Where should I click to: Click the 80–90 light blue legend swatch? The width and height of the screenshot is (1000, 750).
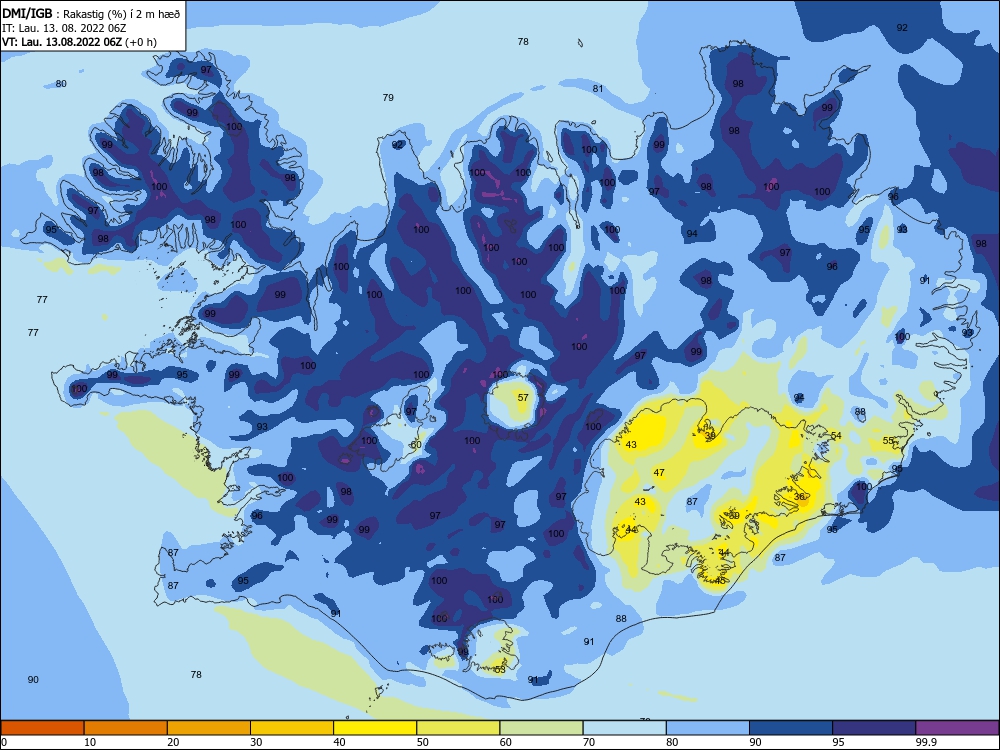coord(708,728)
